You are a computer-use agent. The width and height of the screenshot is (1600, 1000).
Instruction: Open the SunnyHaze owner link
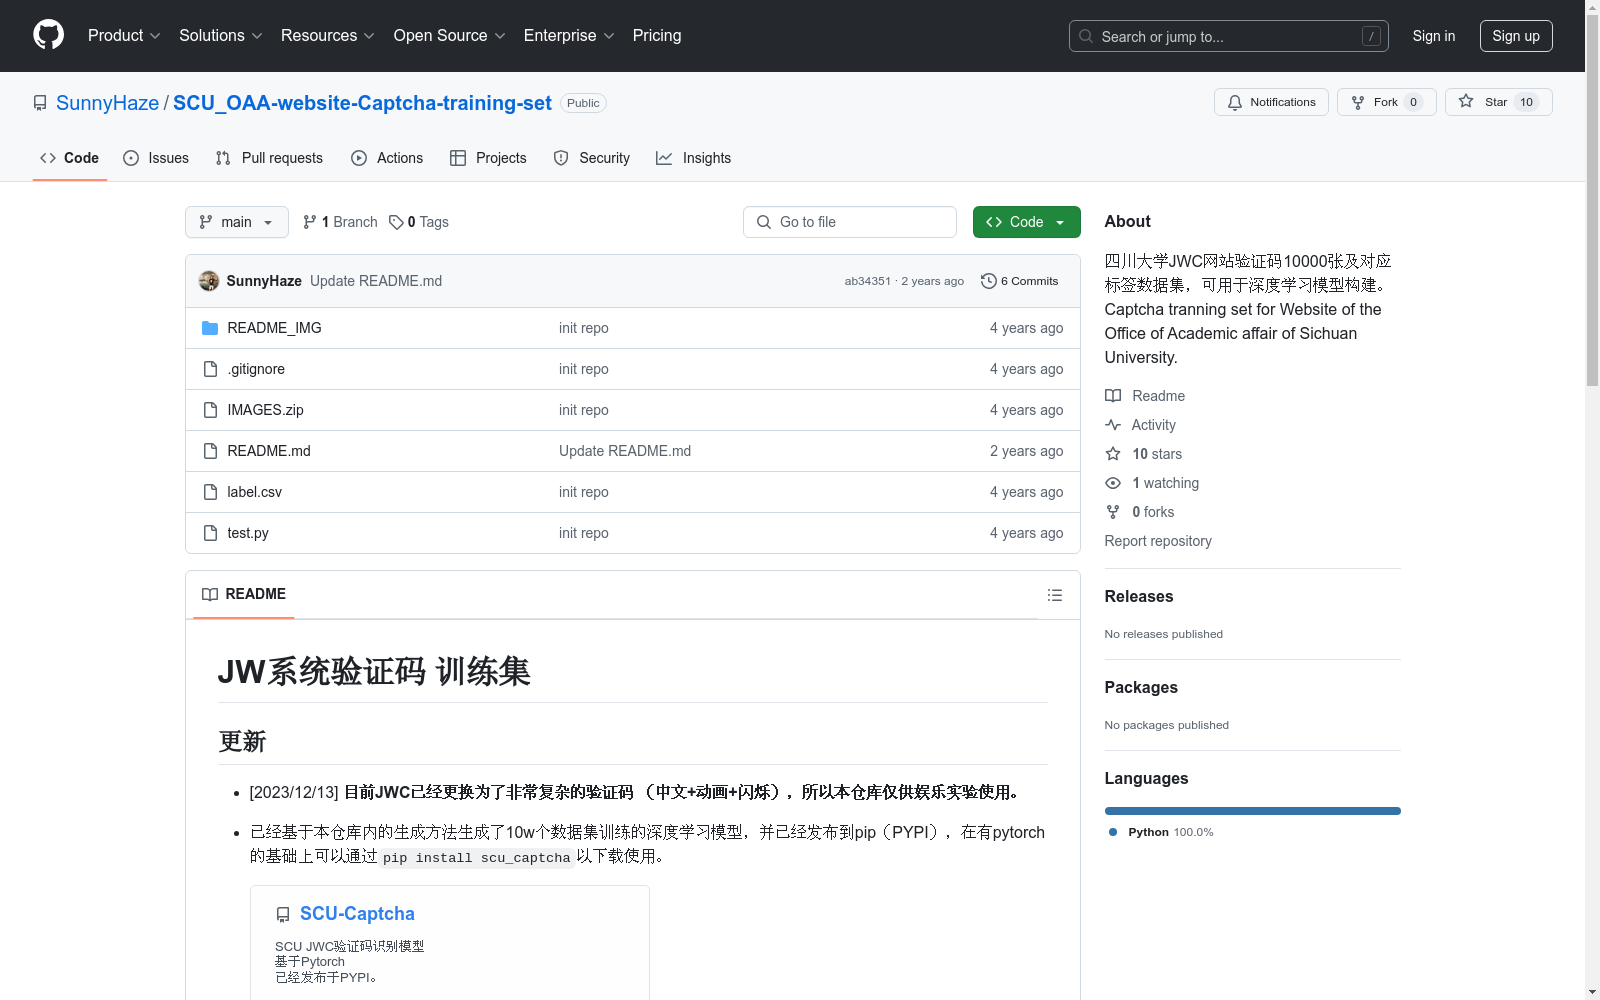click(x=107, y=103)
